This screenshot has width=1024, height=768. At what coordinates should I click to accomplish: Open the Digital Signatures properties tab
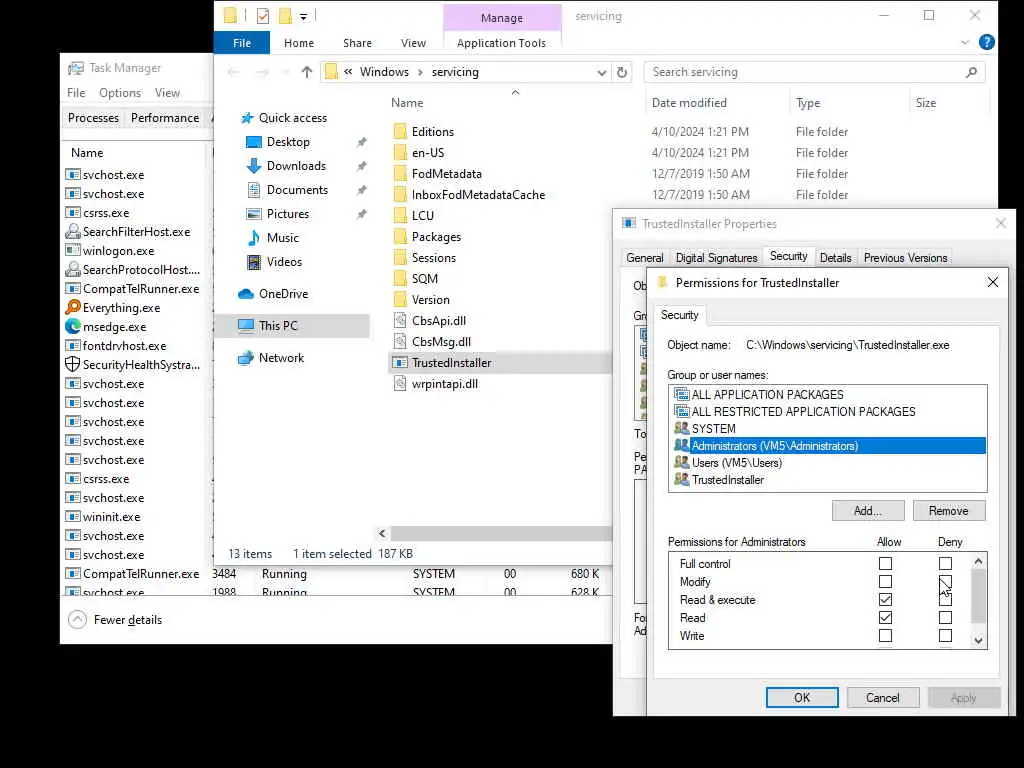(x=716, y=258)
